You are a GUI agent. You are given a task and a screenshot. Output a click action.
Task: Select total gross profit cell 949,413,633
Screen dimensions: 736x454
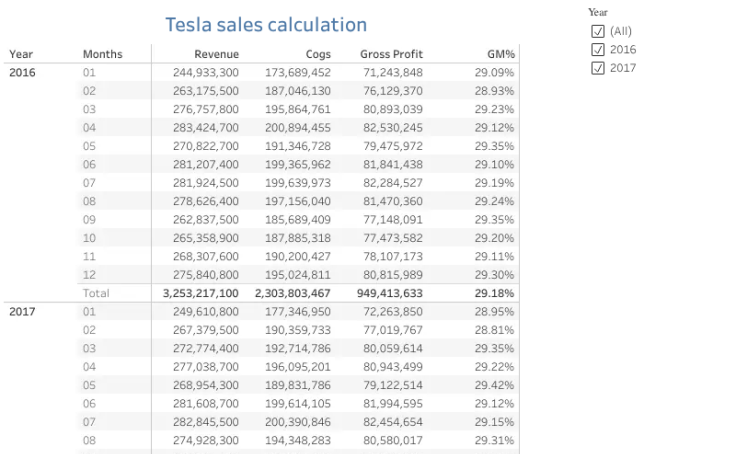point(390,293)
